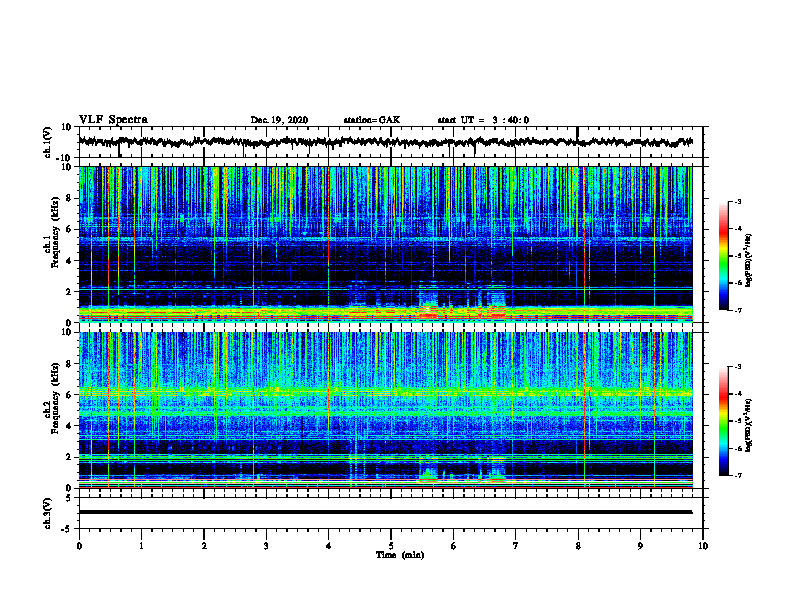This screenshot has width=792, height=612.
Task: Click the ch.1 spectrogram color scale bar
Action: click(x=723, y=256)
